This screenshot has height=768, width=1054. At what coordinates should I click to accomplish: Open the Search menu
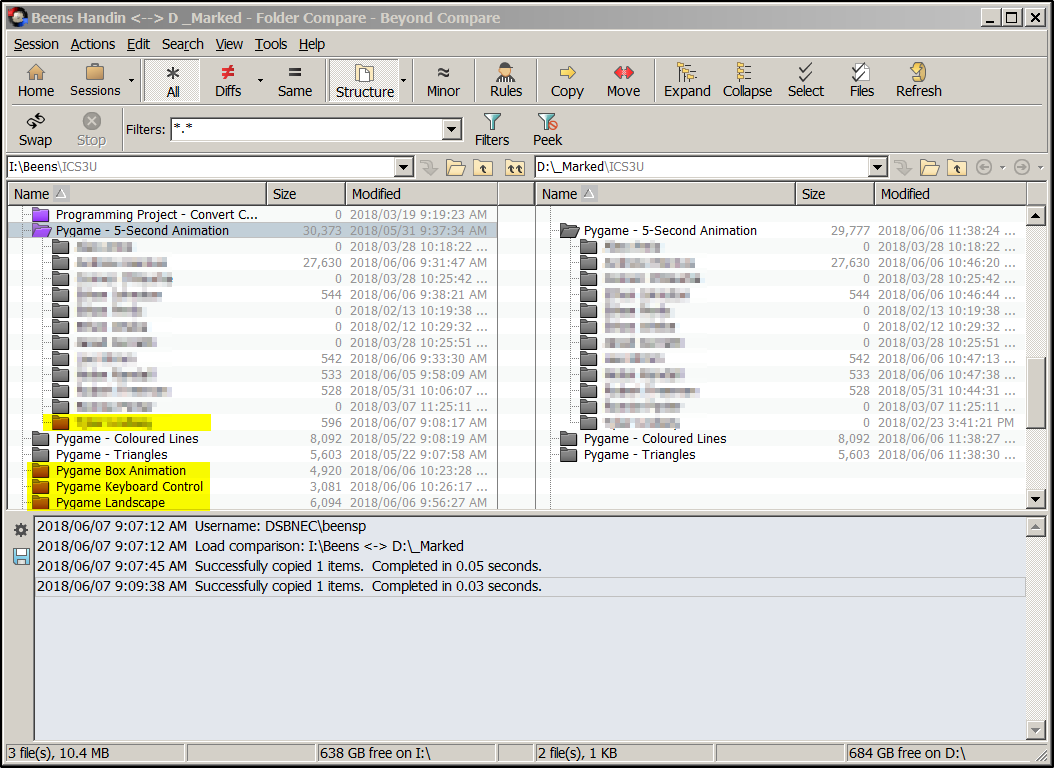(183, 44)
